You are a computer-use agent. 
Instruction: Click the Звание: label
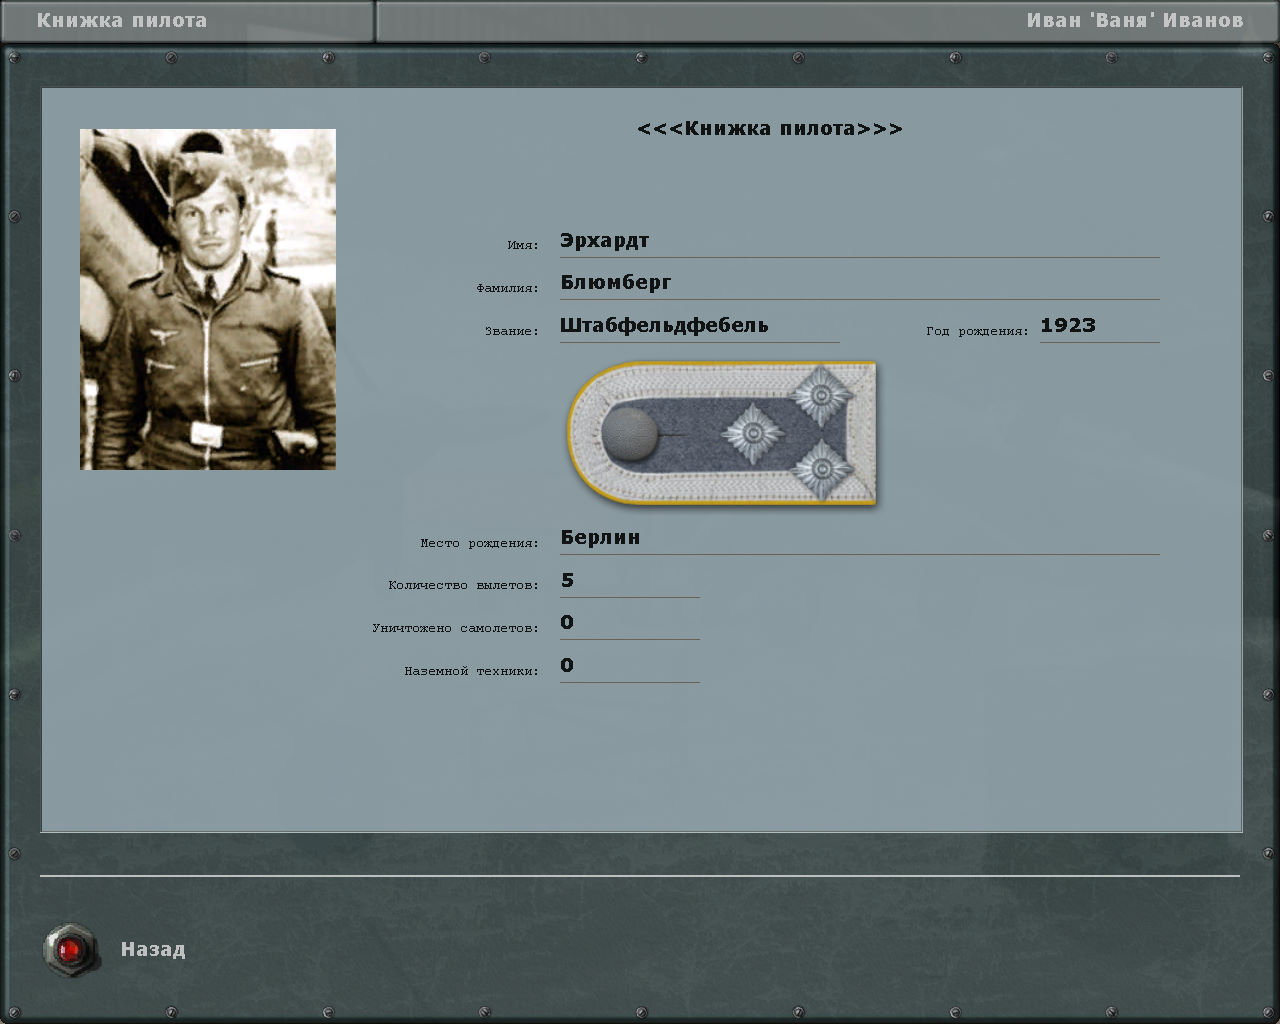[512, 331]
